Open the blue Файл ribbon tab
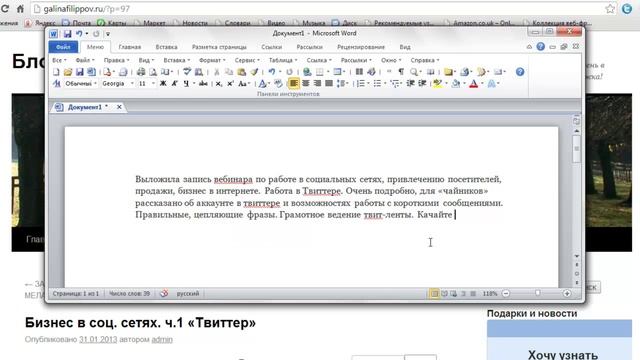The width and height of the screenshot is (640, 360). [x=63, y=47]
